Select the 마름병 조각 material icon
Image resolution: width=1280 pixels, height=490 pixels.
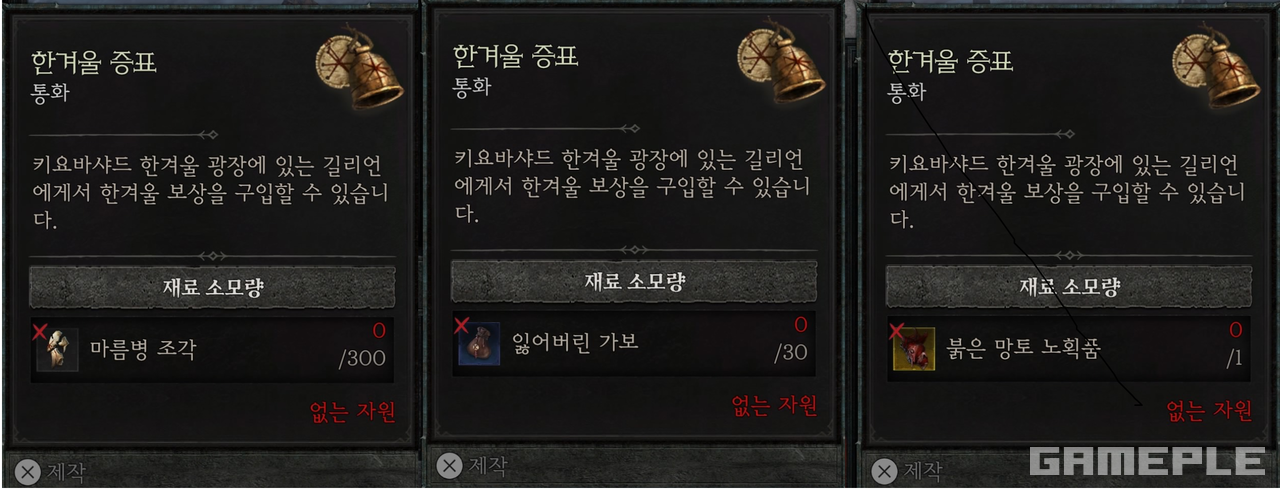[57, 350]
